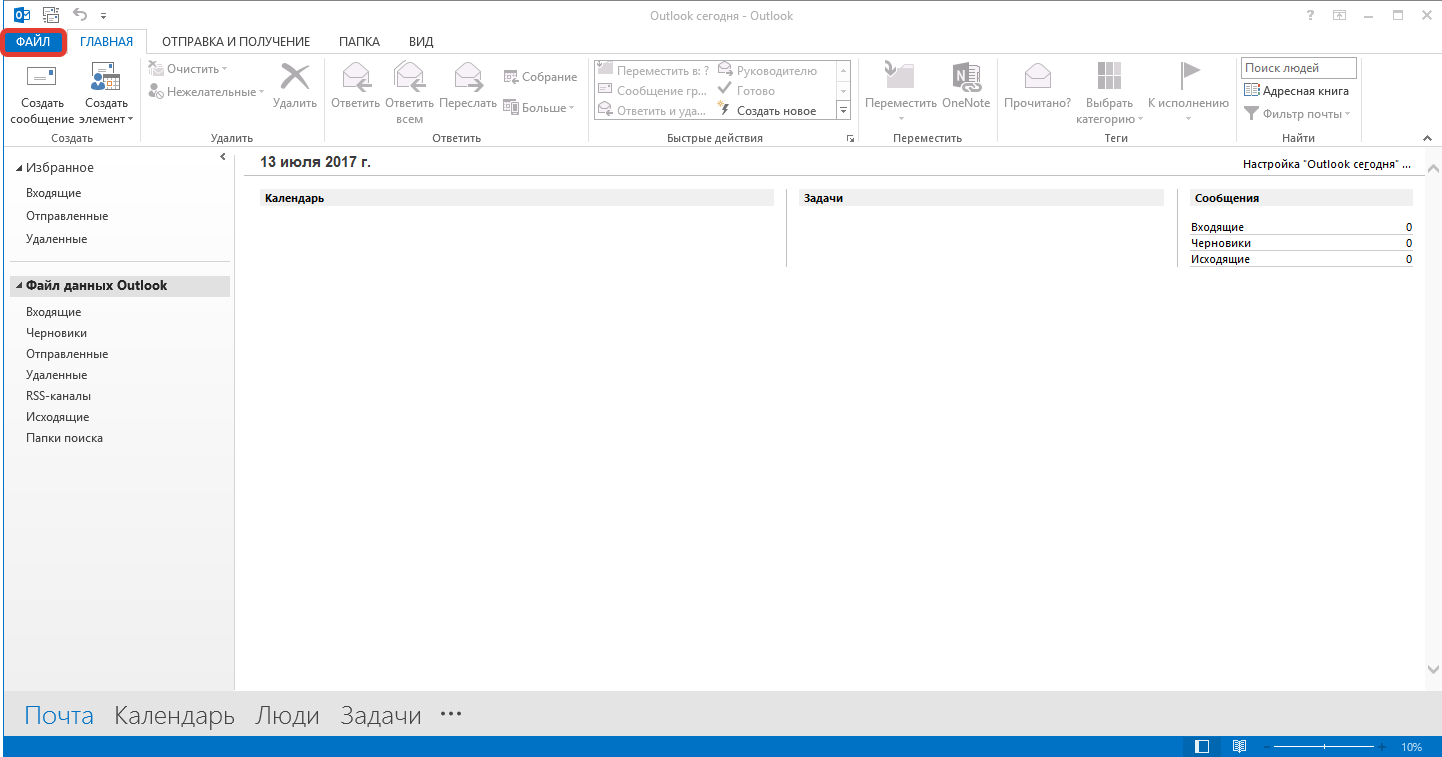The height and width of the screenshot is (757, 1442).
Task: Select the RSS feeds (RSS-каналы) folder
Action: (x=58, y=396)
